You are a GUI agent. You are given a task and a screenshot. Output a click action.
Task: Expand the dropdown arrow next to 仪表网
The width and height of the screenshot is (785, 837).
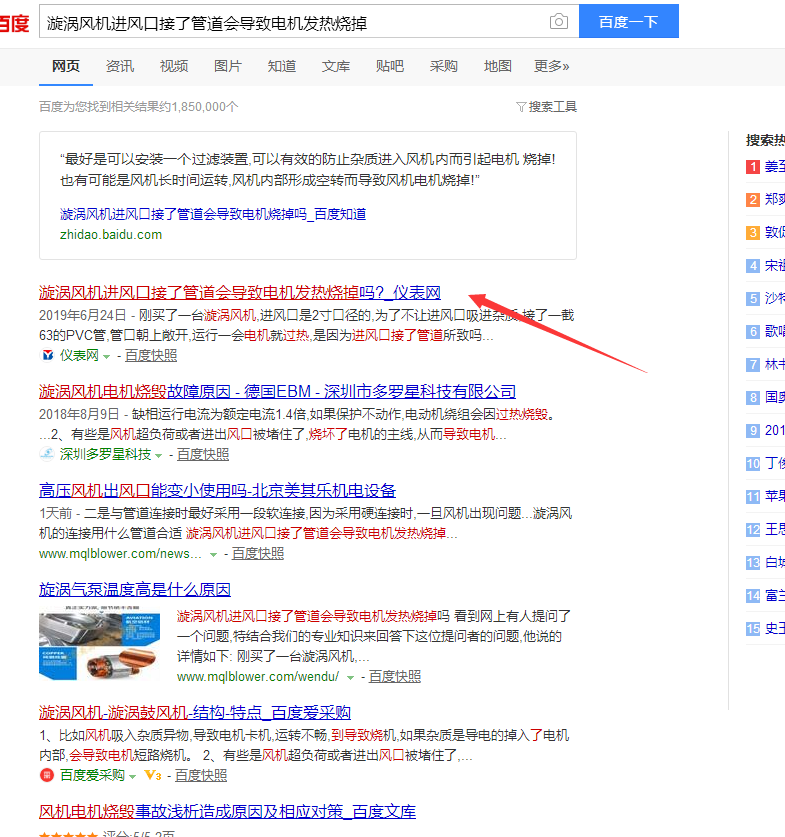[x=106, y=357]
